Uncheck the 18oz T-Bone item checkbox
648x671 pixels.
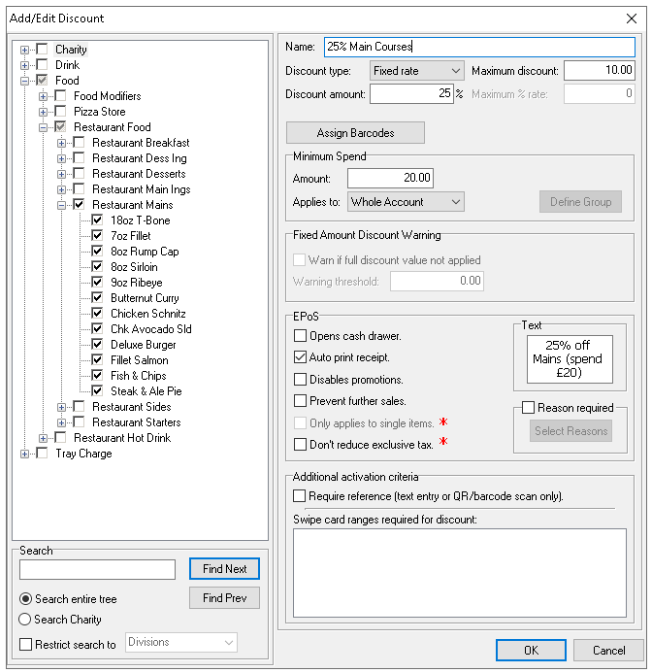pos(97,221)
